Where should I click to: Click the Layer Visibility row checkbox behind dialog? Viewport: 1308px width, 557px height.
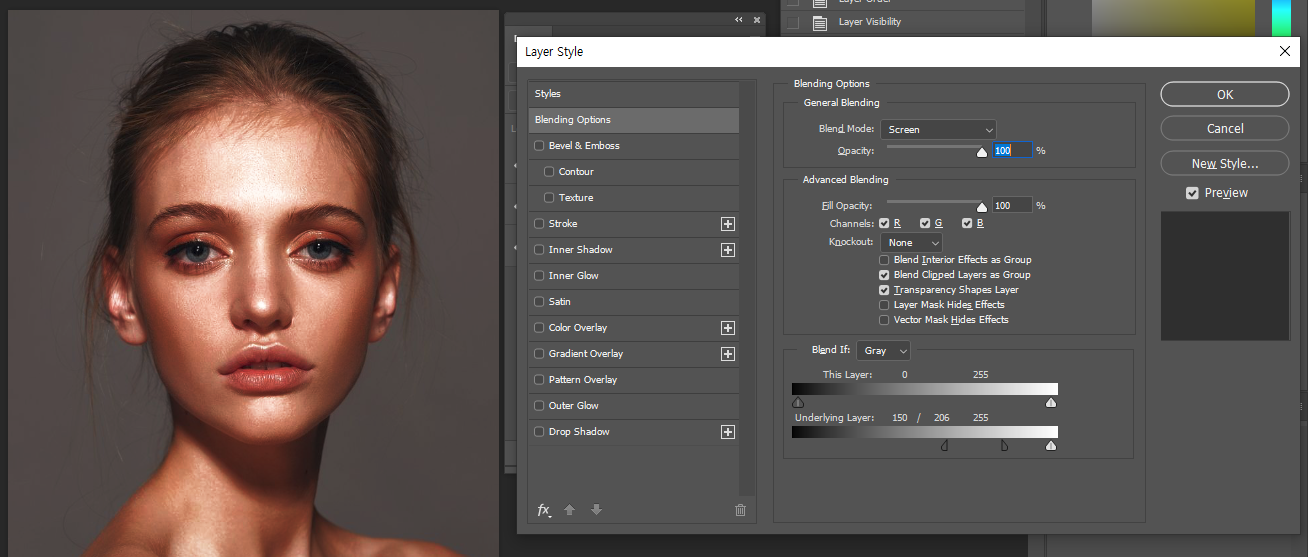point(793,22)
